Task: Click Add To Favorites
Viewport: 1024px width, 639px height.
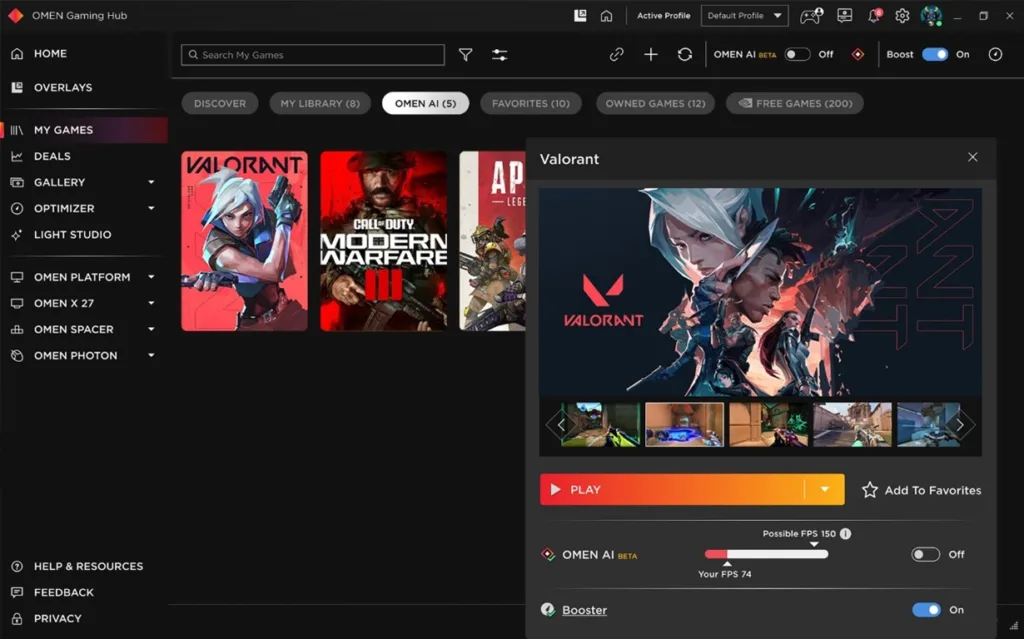Action: (x=921, y=490)
